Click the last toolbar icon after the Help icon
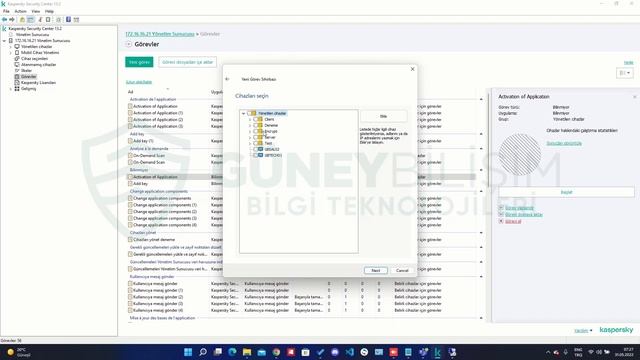Viewport: 640px width, 360px height. 76,20
